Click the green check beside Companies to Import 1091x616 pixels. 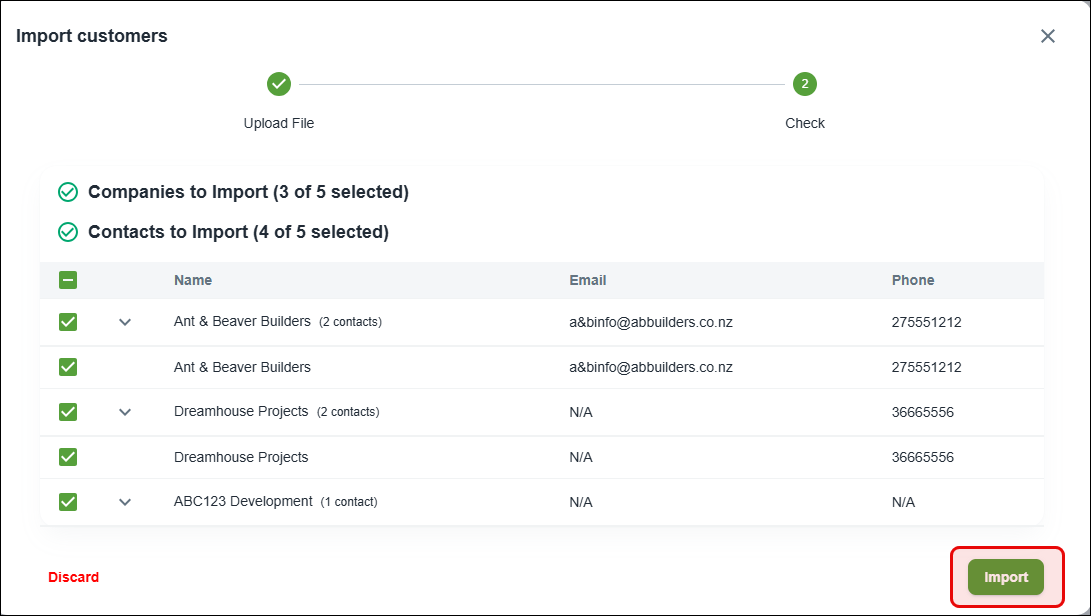tap(68, 191)
